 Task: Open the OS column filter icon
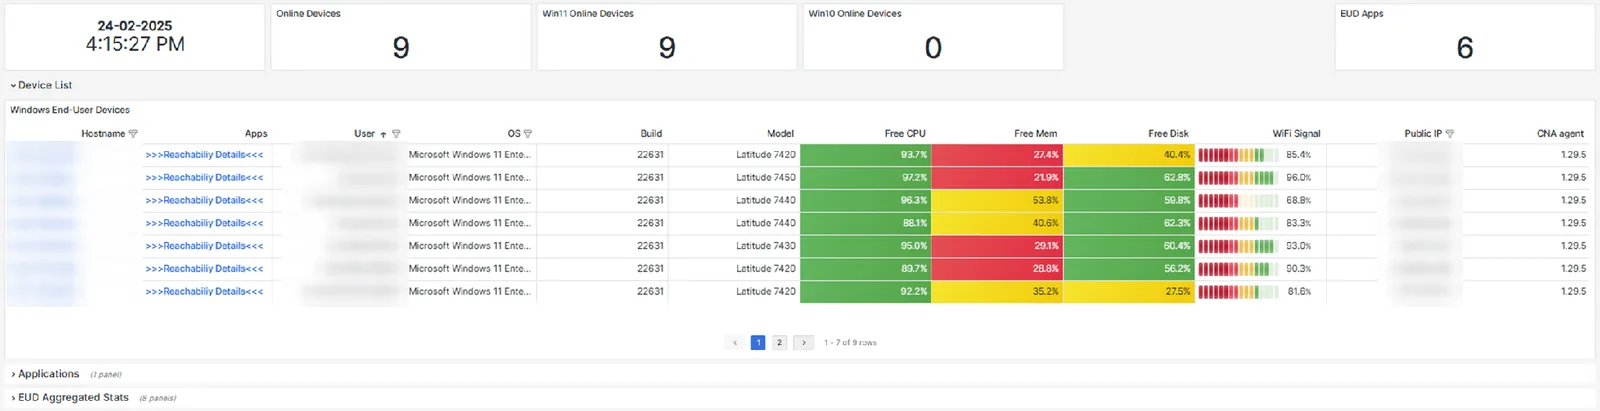(x=528, y=134)
